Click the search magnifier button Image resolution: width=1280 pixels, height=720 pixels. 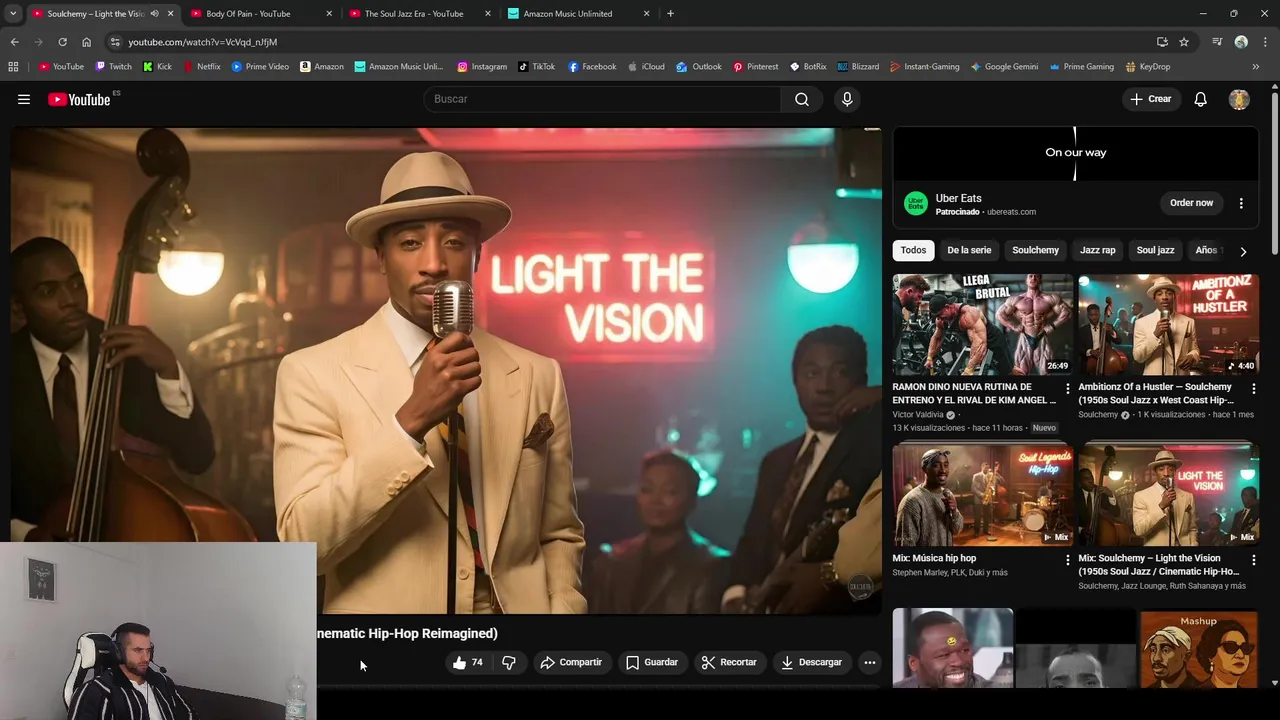(801, 99)
